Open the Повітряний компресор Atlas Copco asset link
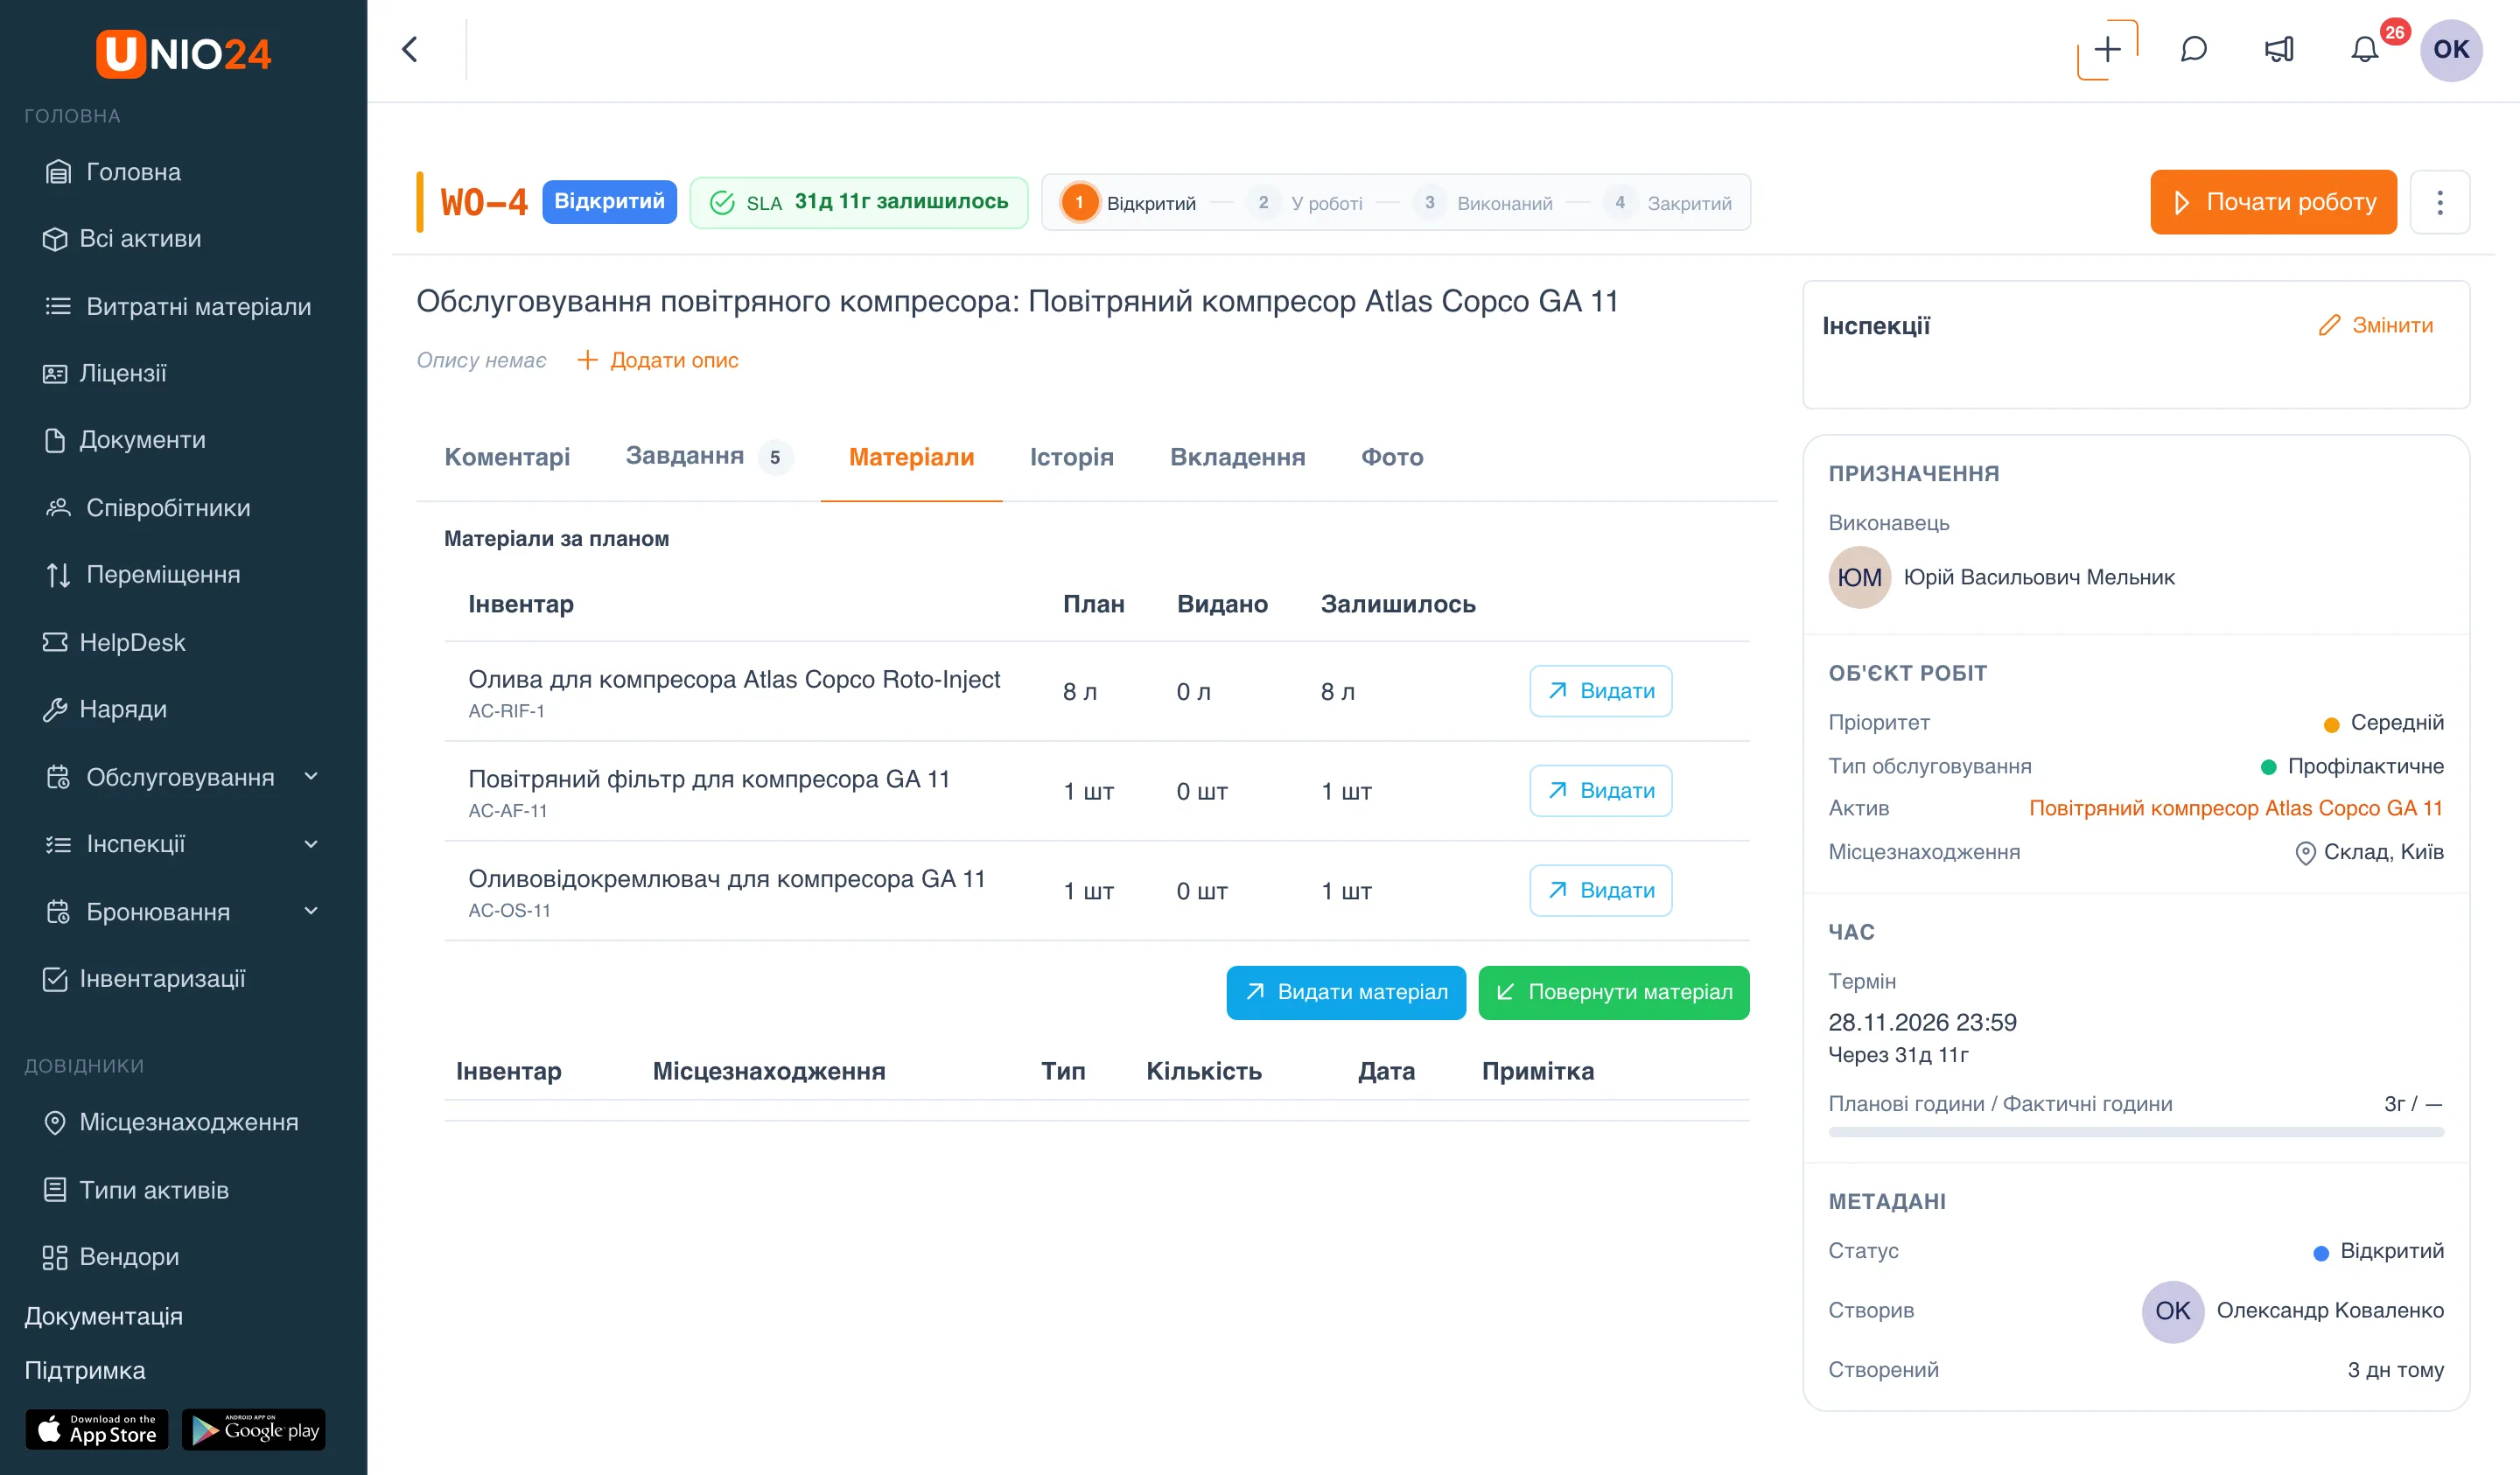 click(2235, 808)
